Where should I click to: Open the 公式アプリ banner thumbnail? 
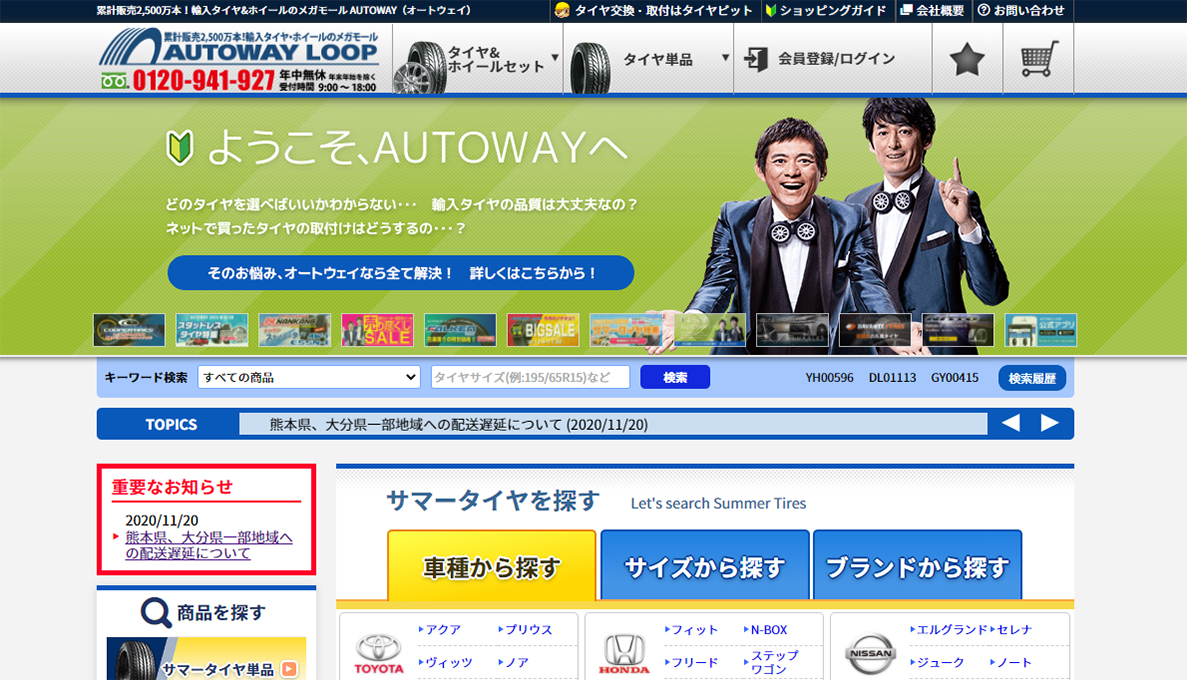(x=1041, y=330)
